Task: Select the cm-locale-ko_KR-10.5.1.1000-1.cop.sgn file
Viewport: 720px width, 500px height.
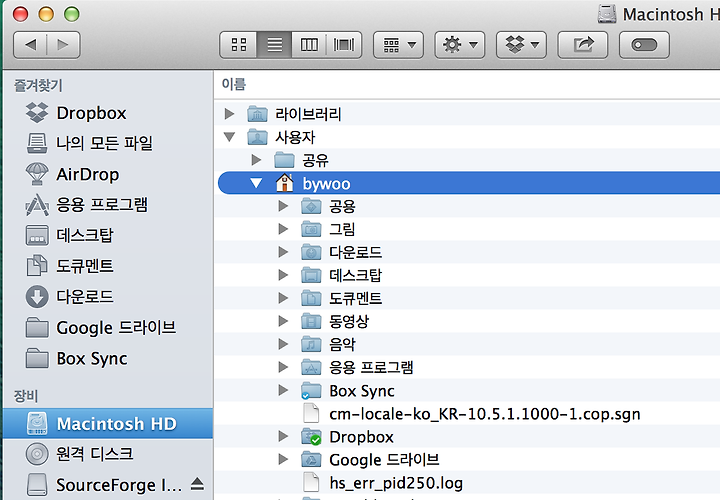Action: (484, 414)
